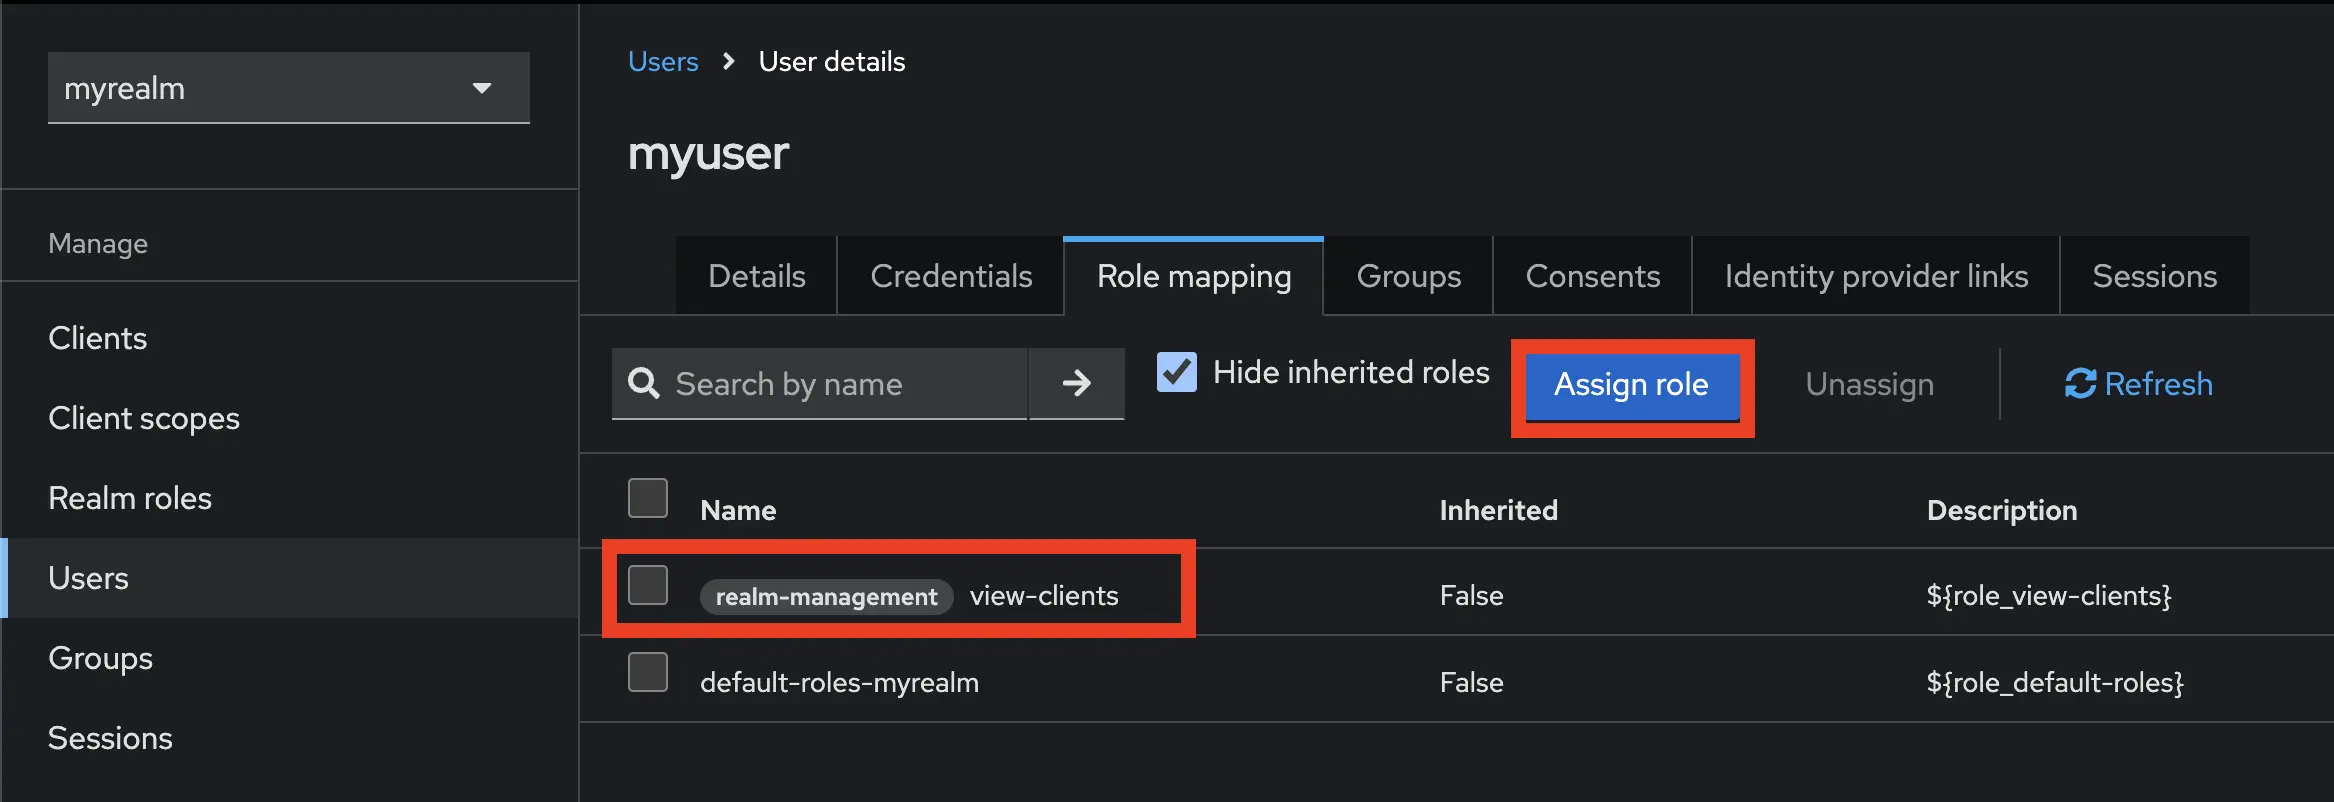
Task: Click the Unassign button
Action: [x=1869, y=385]
